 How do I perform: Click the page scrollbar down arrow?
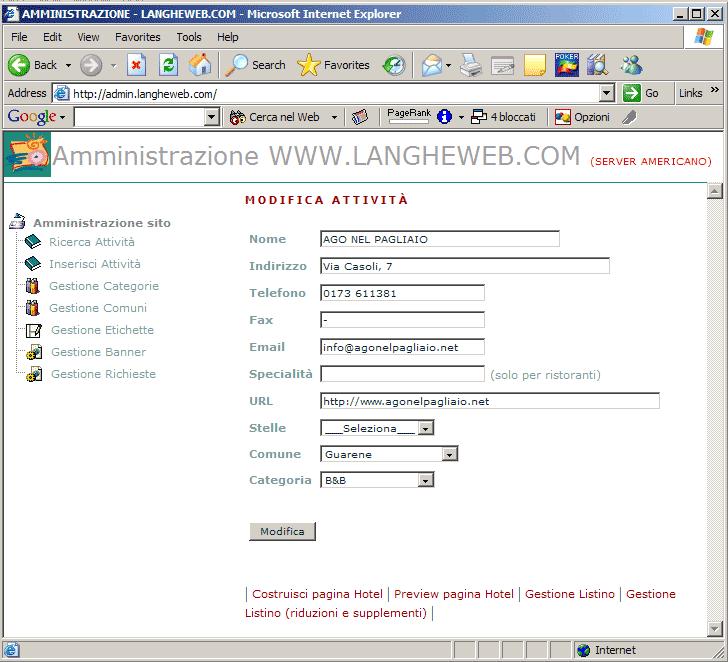pos(715,629)
